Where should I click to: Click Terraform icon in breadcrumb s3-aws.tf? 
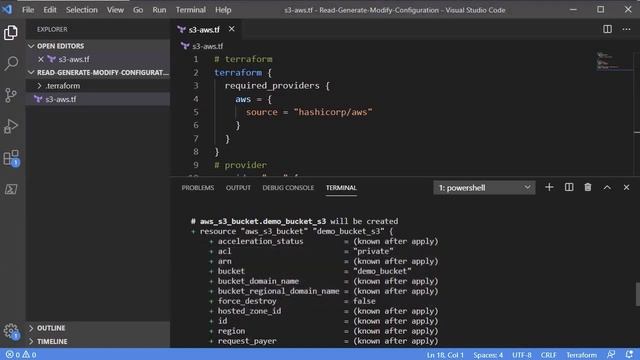(185, 46)
